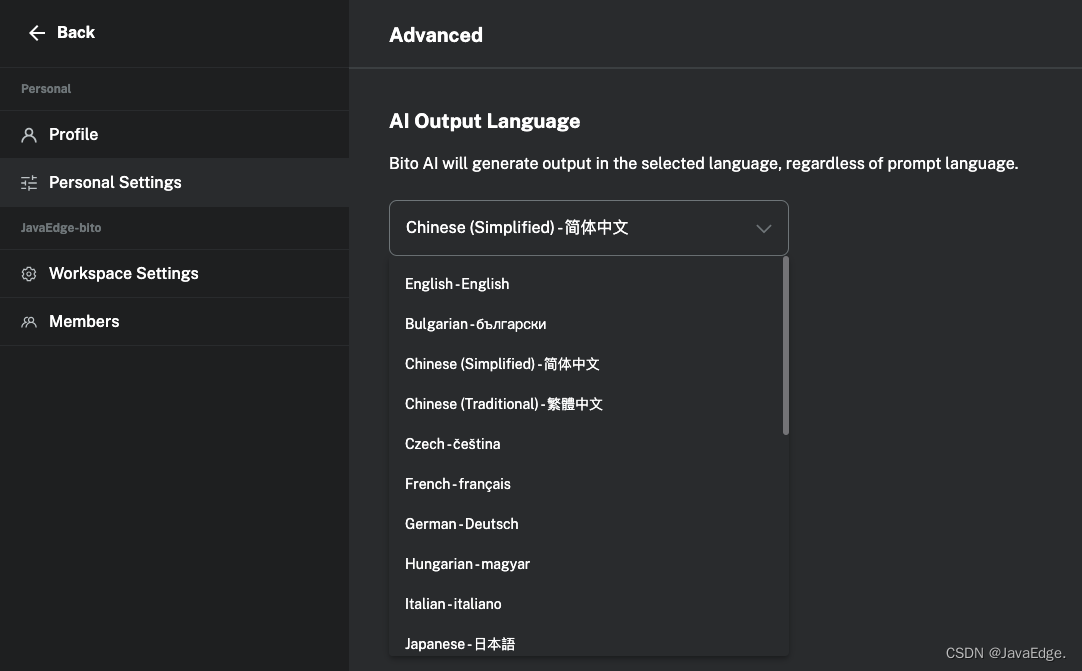Image resolution: width=1082 pixels, height=671 pixels.
Task: Choose Bulgarian language option
Action: 586,324
